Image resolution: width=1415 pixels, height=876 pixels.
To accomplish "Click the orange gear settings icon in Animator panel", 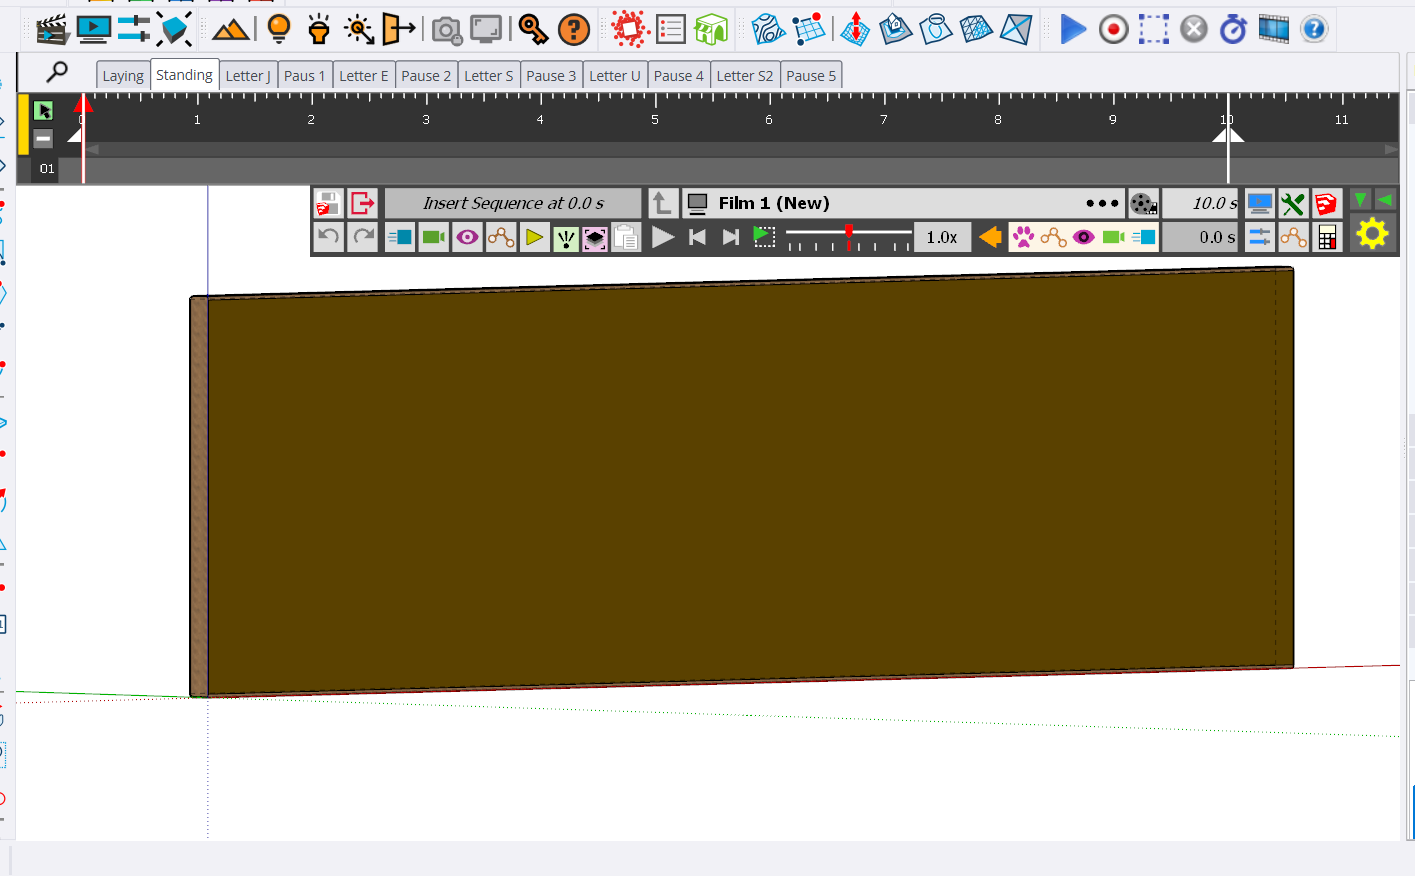I will click(1372, 236).
